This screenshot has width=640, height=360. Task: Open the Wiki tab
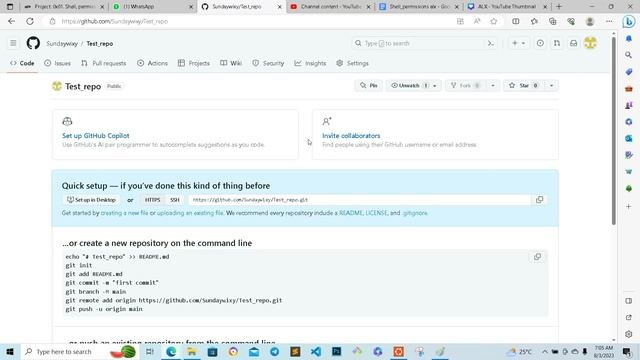pos(231,63)
